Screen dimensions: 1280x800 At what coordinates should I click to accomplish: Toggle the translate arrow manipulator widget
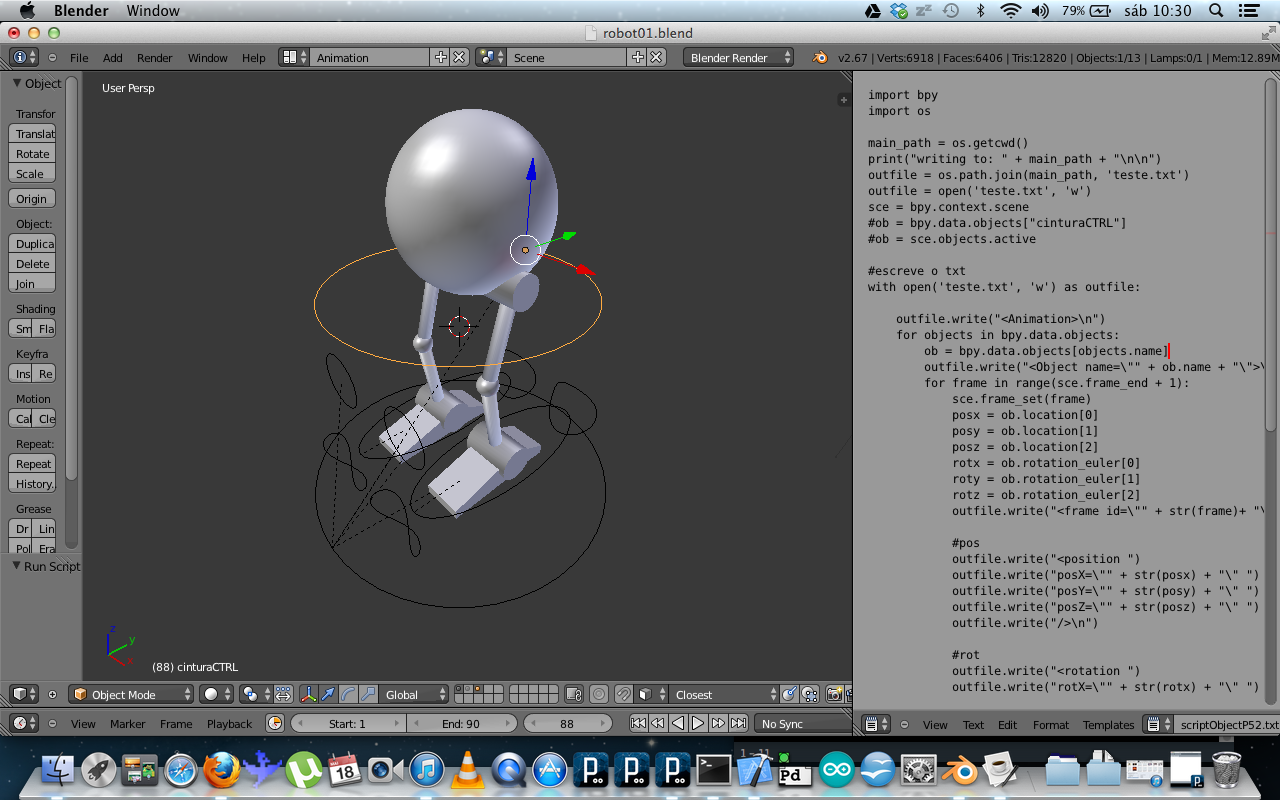click(328, 693)
